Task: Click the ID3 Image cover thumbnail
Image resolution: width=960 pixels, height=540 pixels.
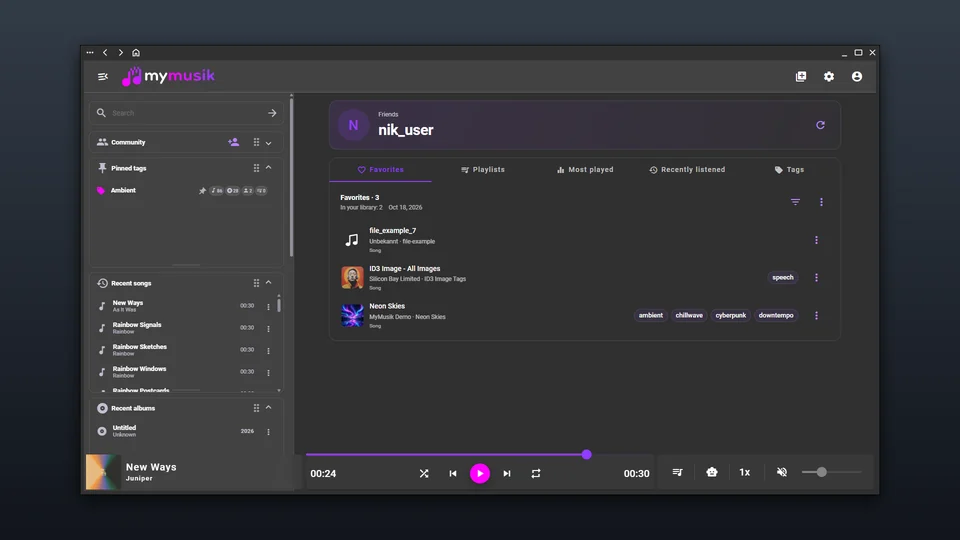Action: click(352, 277)
